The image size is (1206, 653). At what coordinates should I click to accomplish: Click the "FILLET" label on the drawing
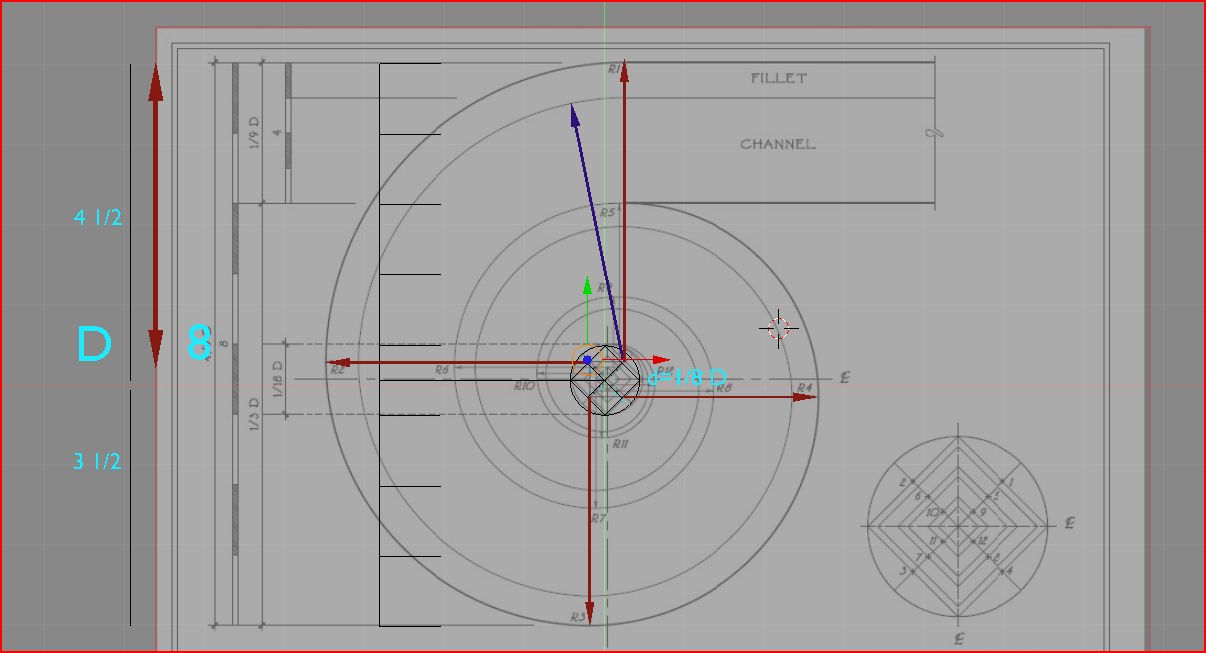778,78
